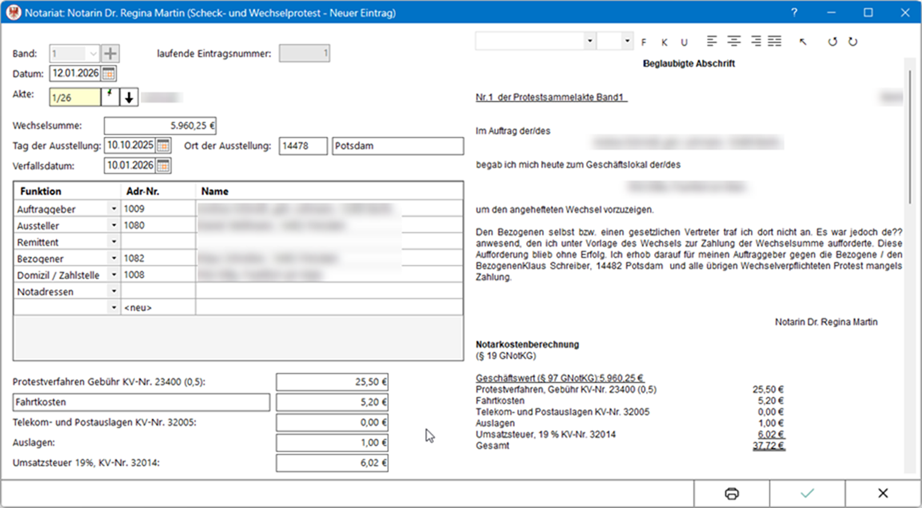
Task: Justify text in editor
Action: click(x=775, y=41)
